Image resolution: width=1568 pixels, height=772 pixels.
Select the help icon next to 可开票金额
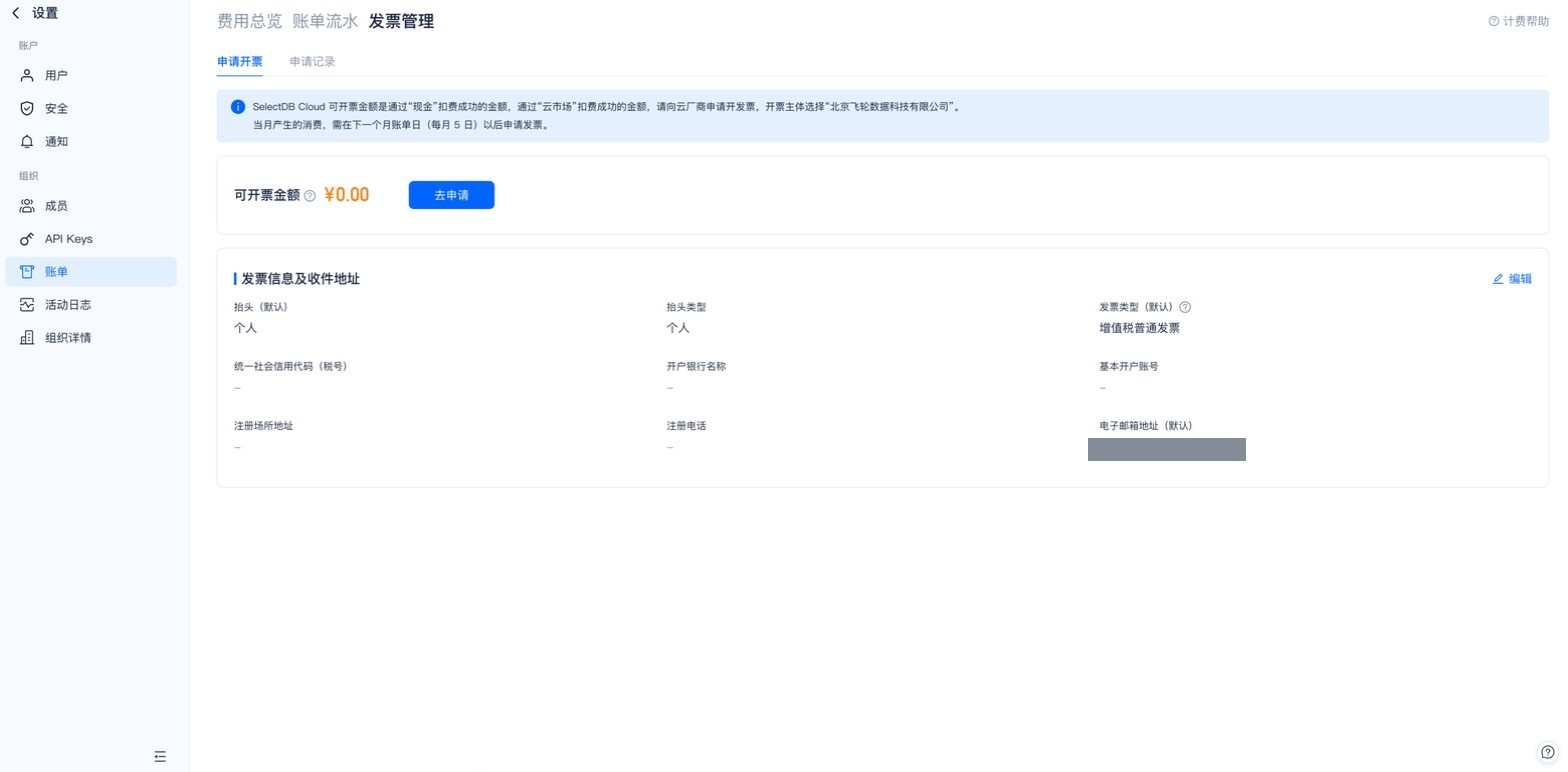310,196
